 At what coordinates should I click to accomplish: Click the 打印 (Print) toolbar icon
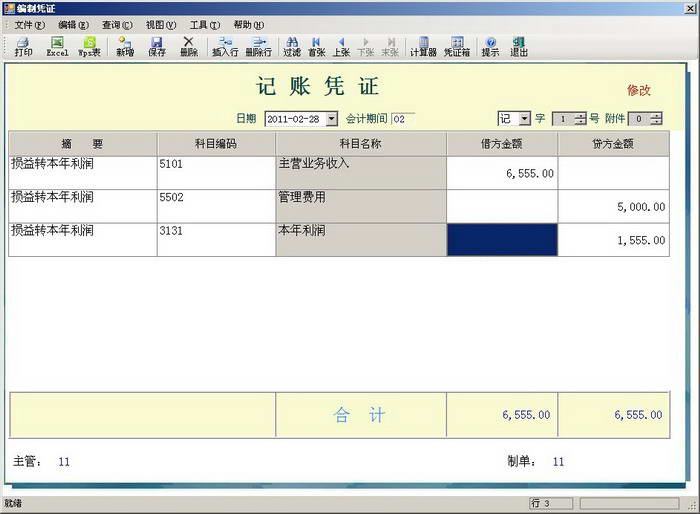(23, 46)
